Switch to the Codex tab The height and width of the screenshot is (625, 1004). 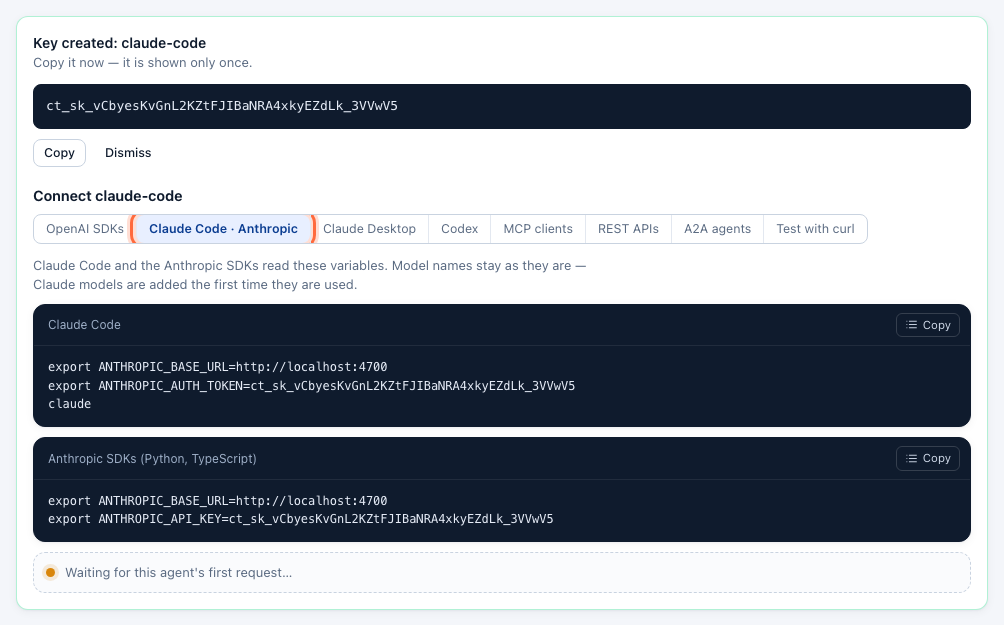(460, 229)
